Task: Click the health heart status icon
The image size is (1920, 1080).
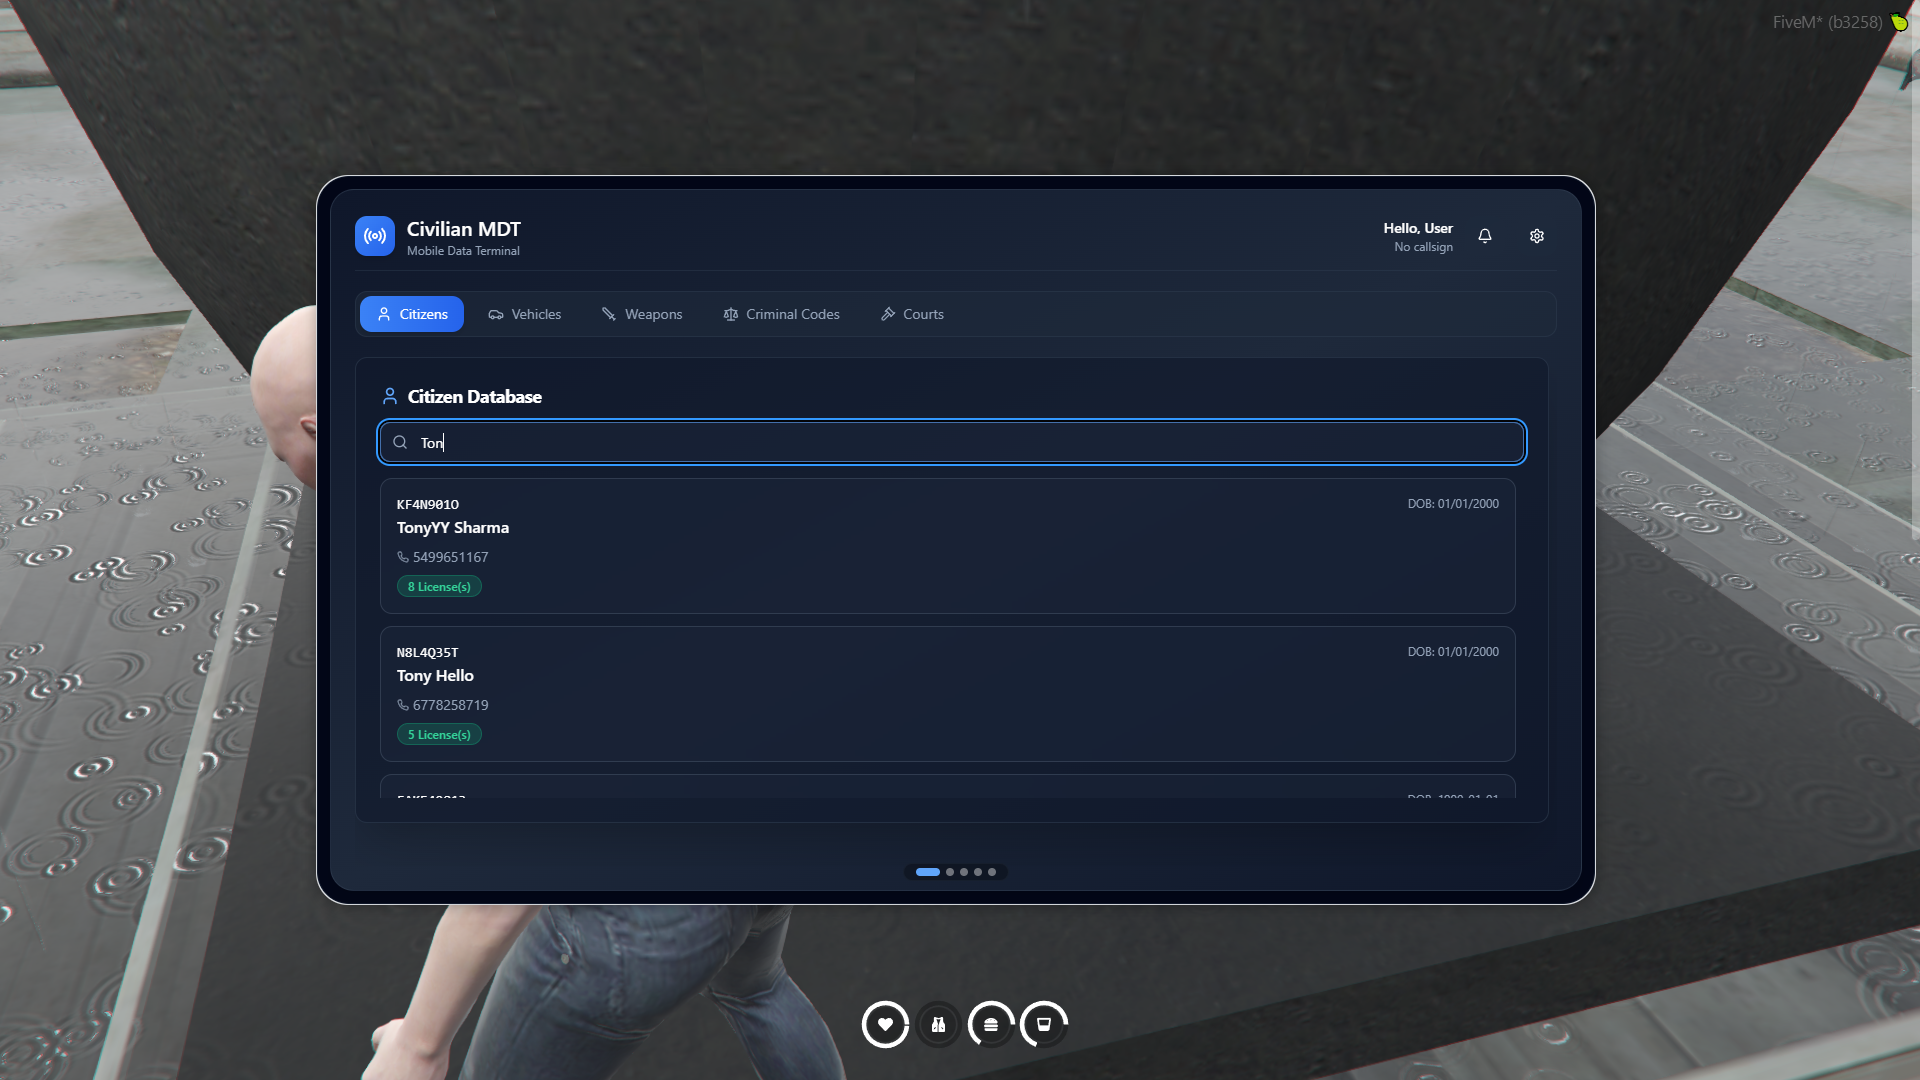Action: [885, 1024]
